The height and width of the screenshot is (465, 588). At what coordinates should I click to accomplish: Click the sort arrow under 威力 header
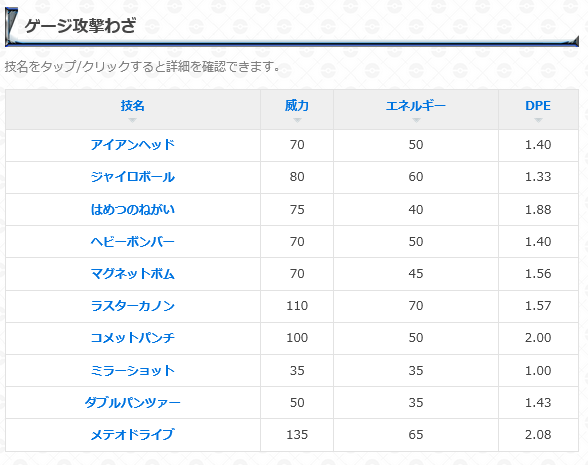click(297, 120)
